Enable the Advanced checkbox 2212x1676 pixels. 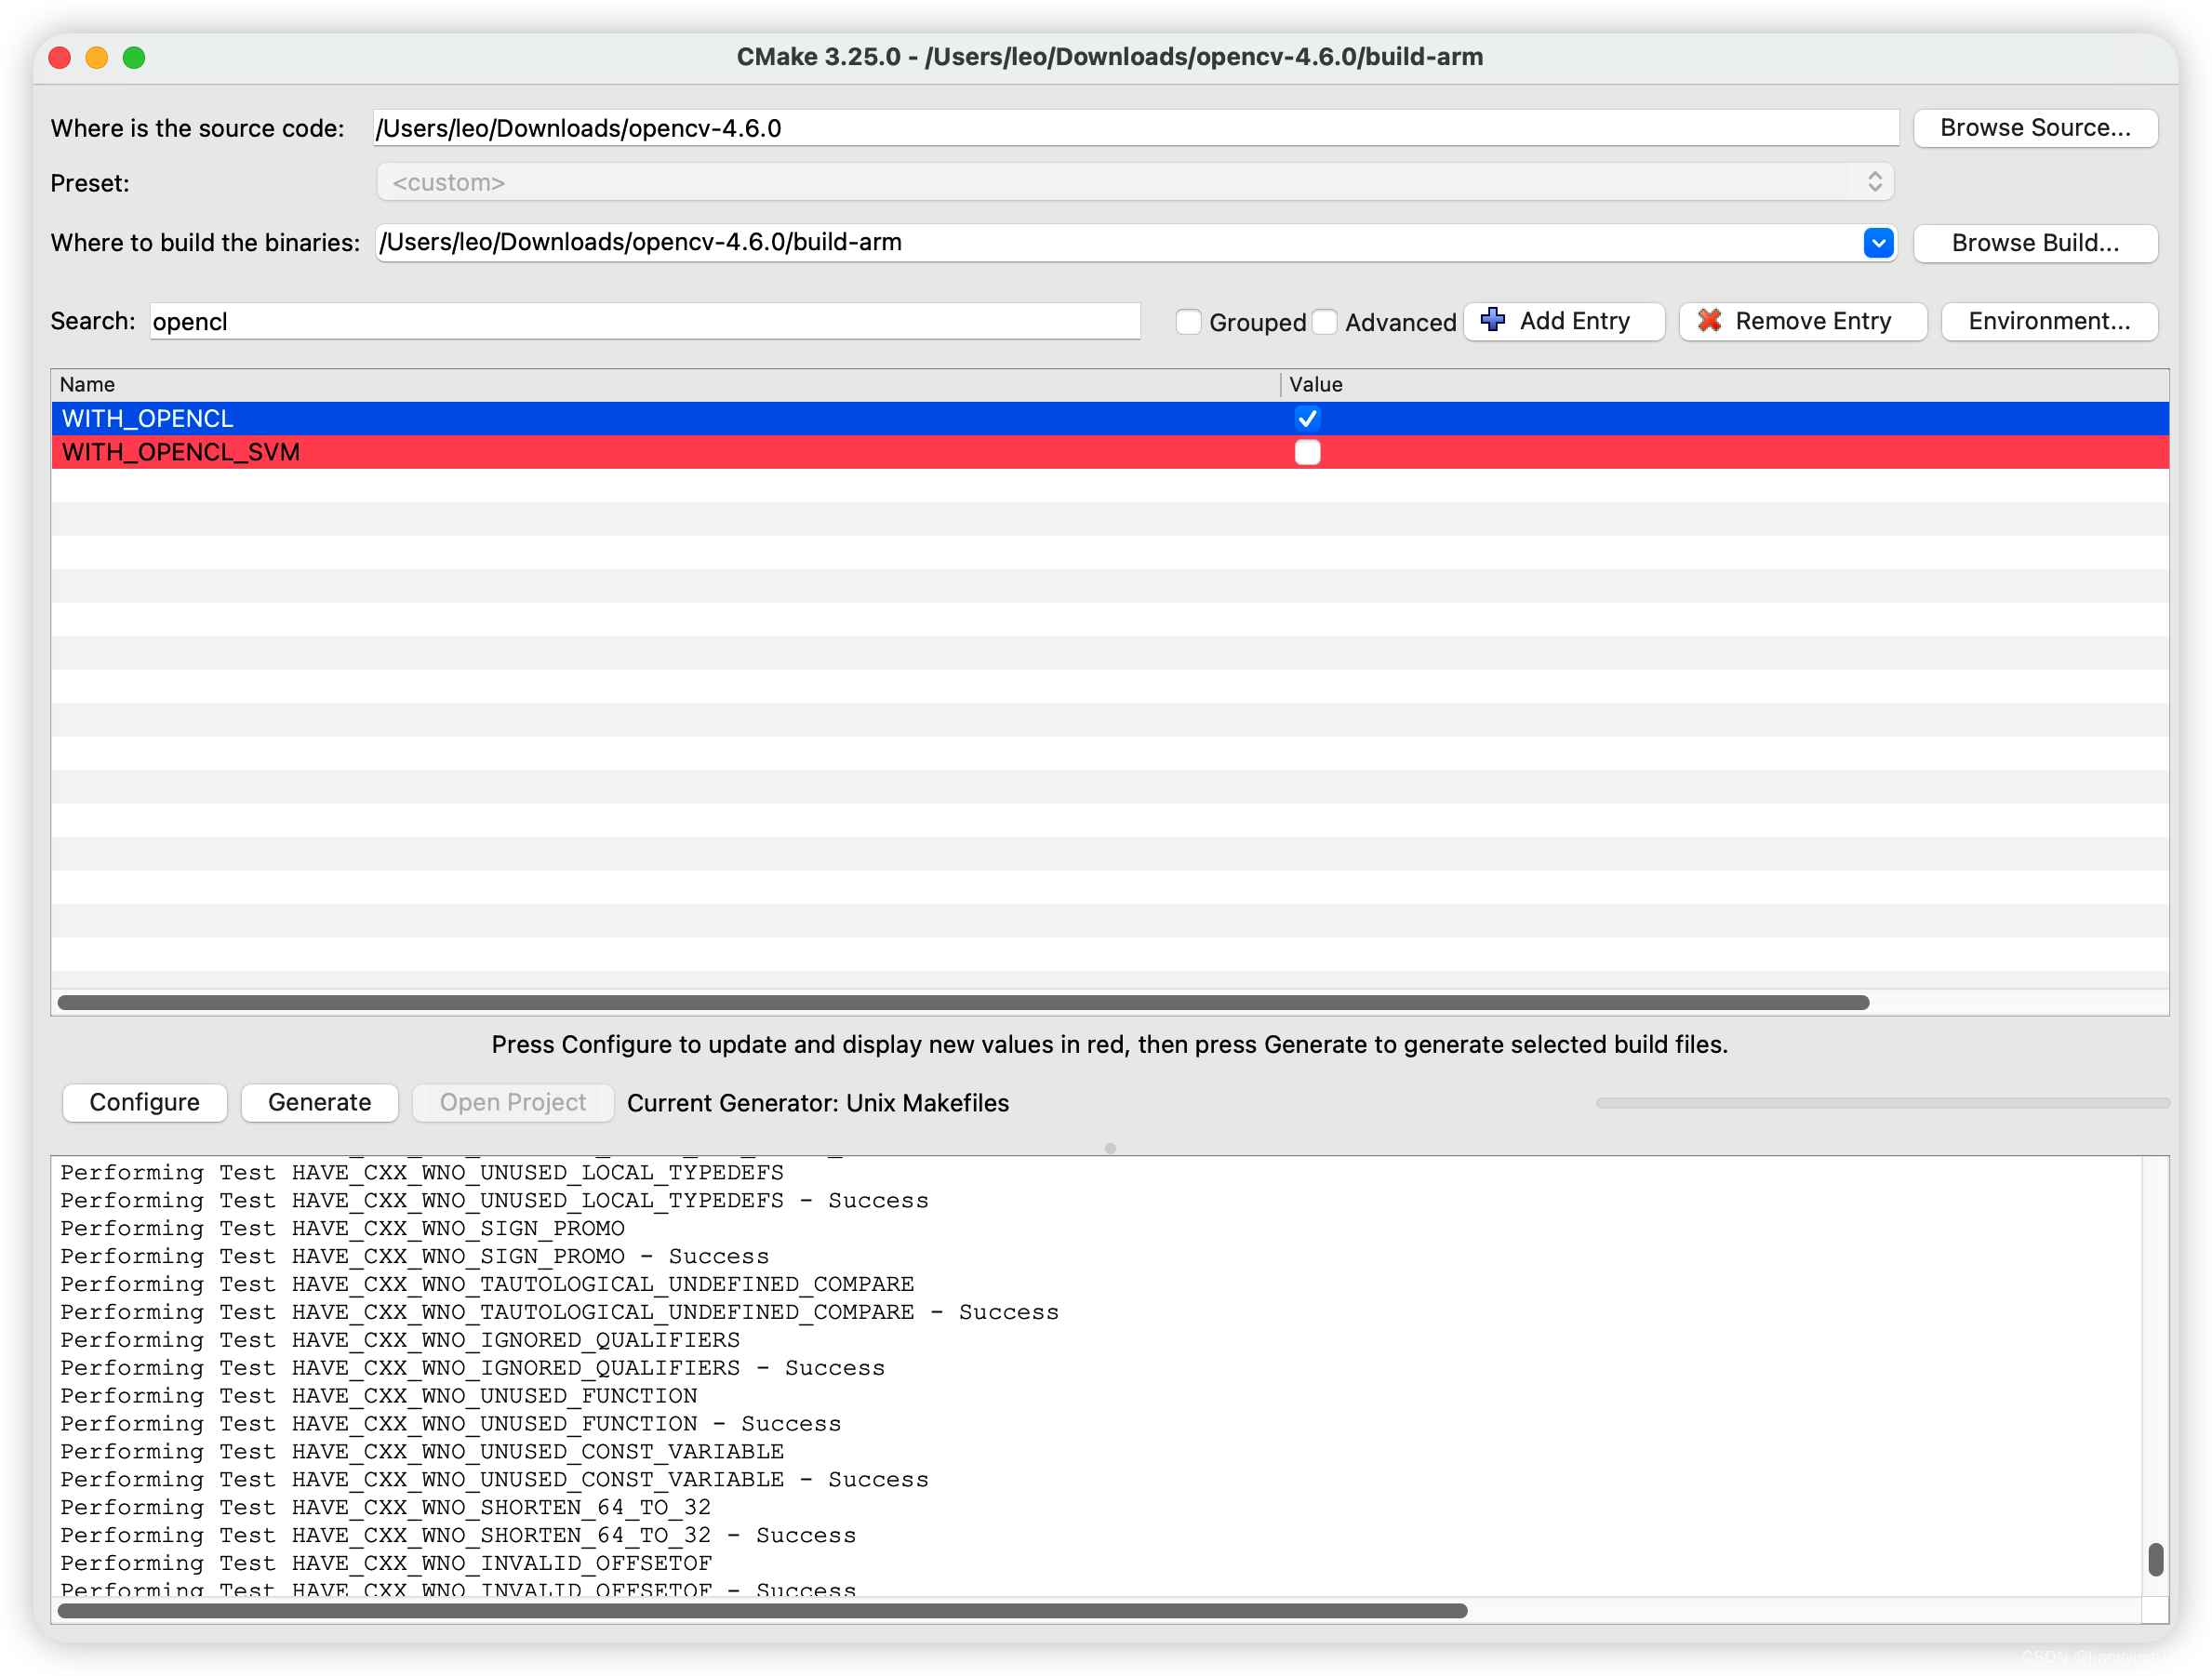[x=1324, y=322]
